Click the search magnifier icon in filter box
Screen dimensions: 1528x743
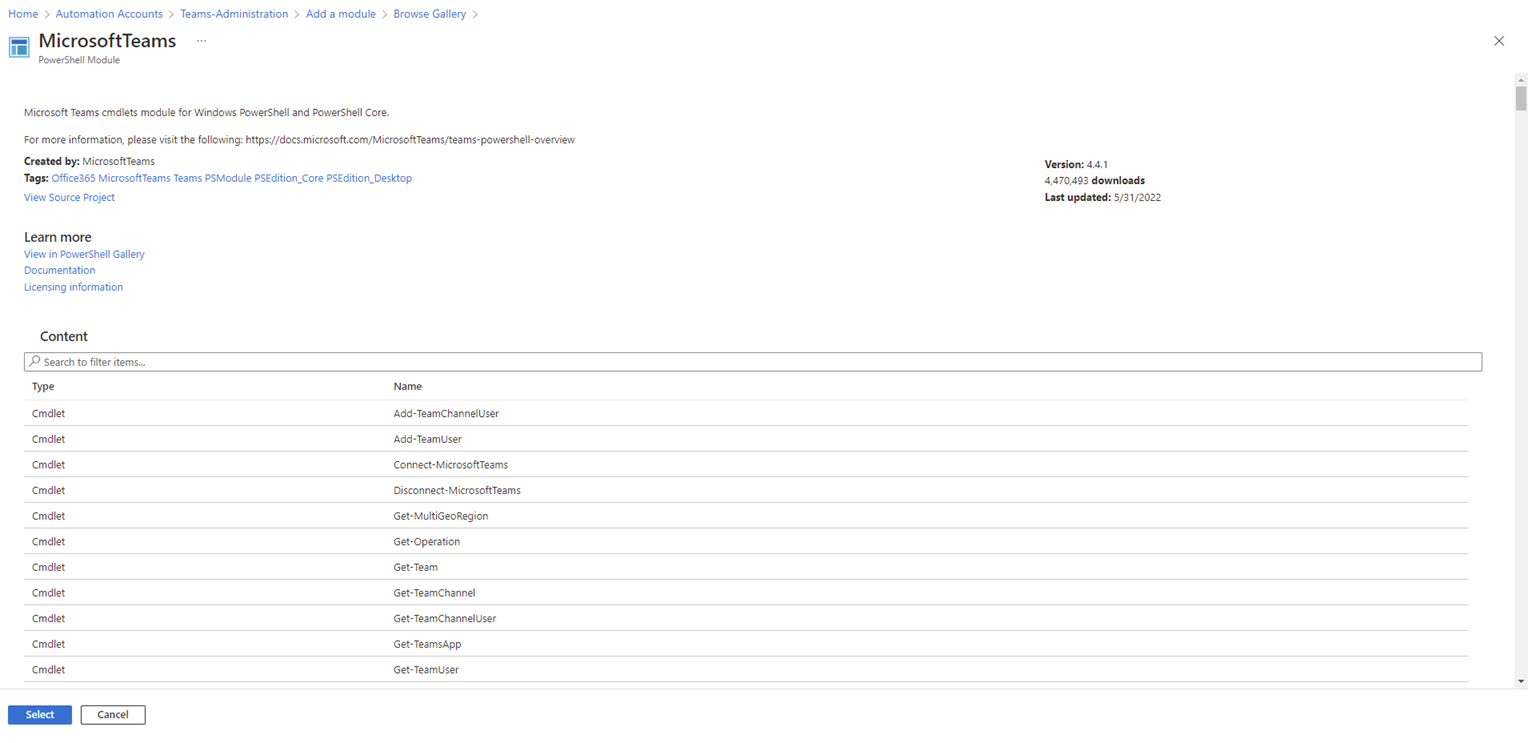(35, 362)
